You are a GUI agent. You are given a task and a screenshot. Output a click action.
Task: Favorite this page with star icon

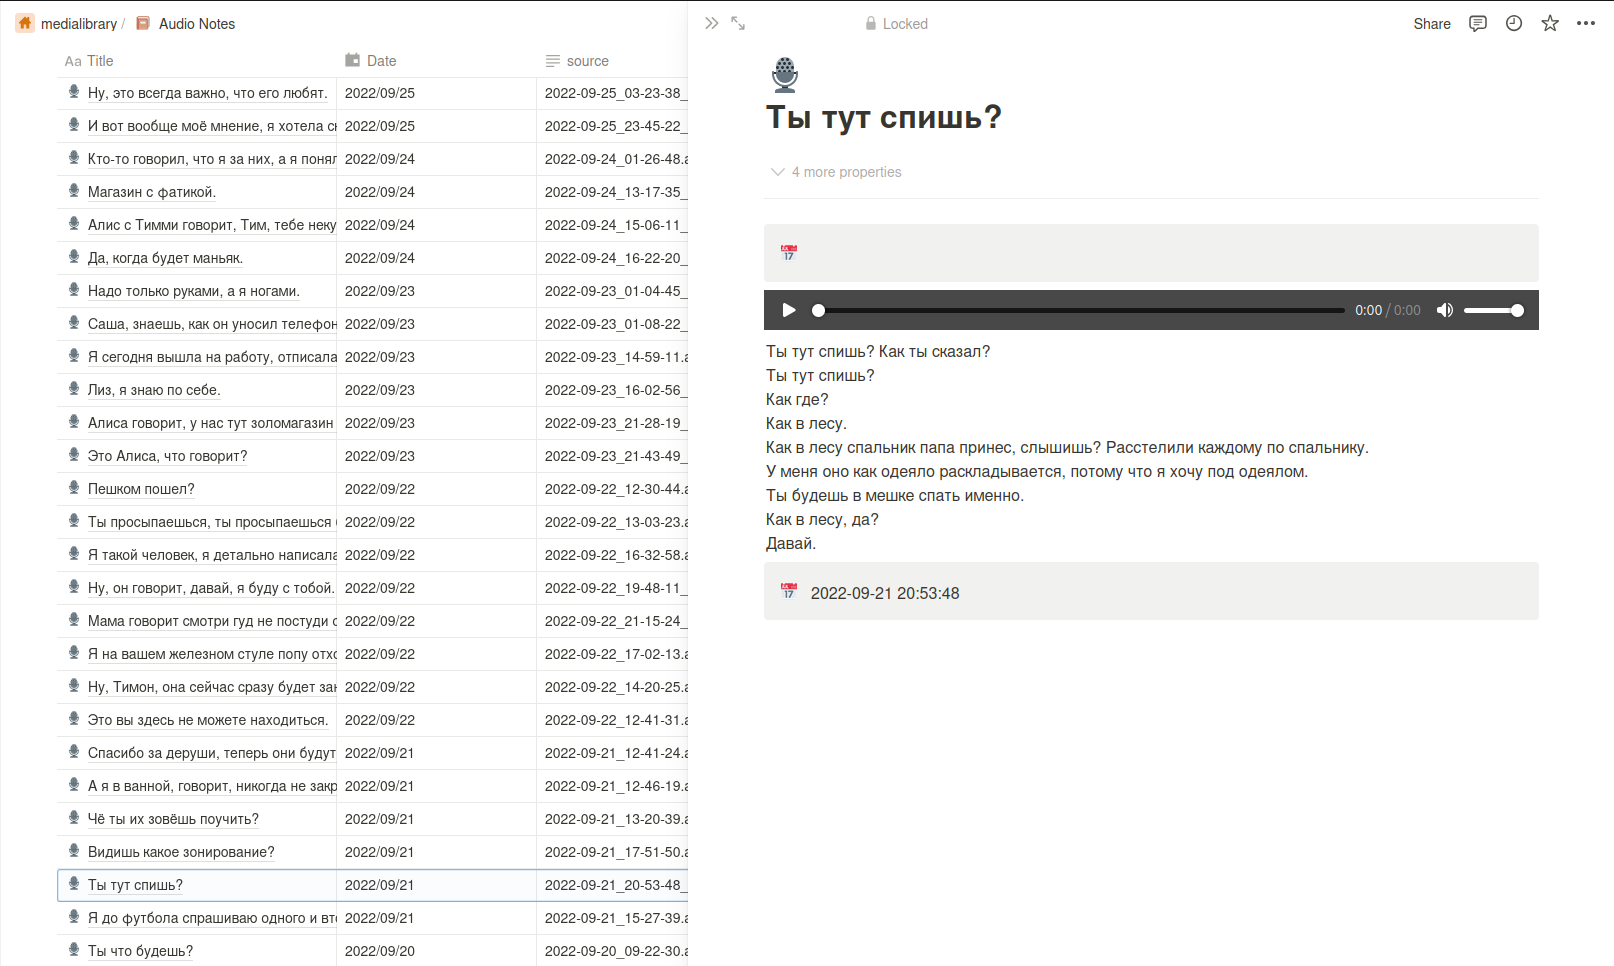point(1550,23)
